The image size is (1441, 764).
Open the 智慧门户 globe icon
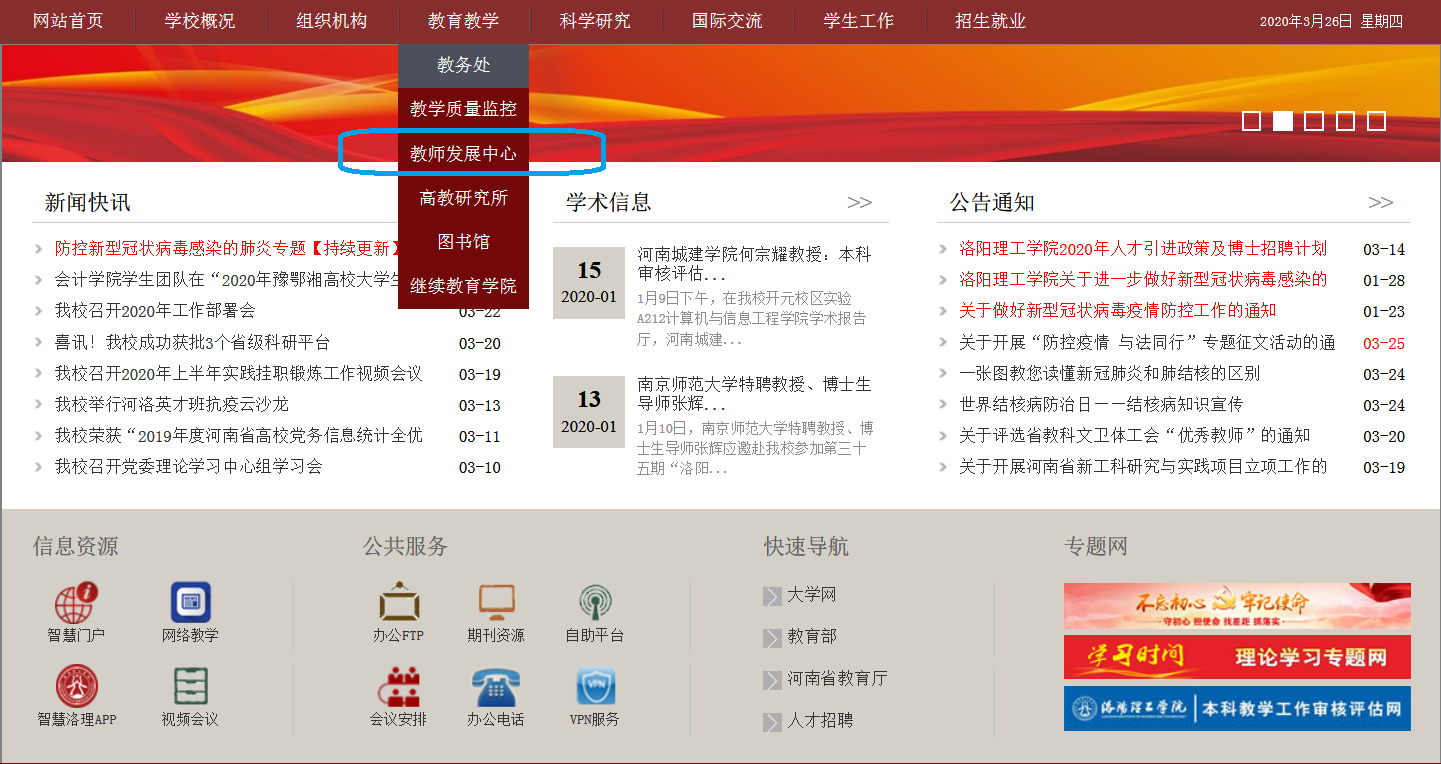point(76,603)
